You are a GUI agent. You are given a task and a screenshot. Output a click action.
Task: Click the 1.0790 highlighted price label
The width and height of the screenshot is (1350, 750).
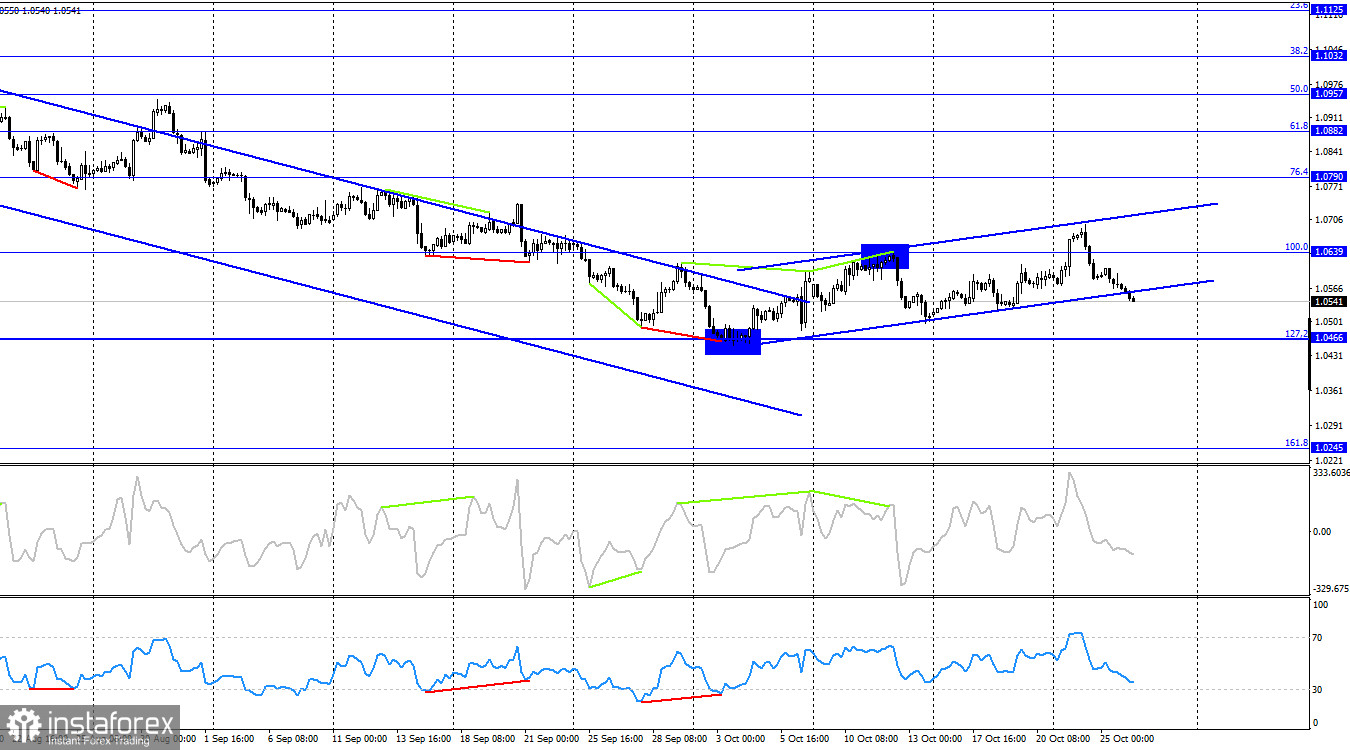[x=1328, y=177]
